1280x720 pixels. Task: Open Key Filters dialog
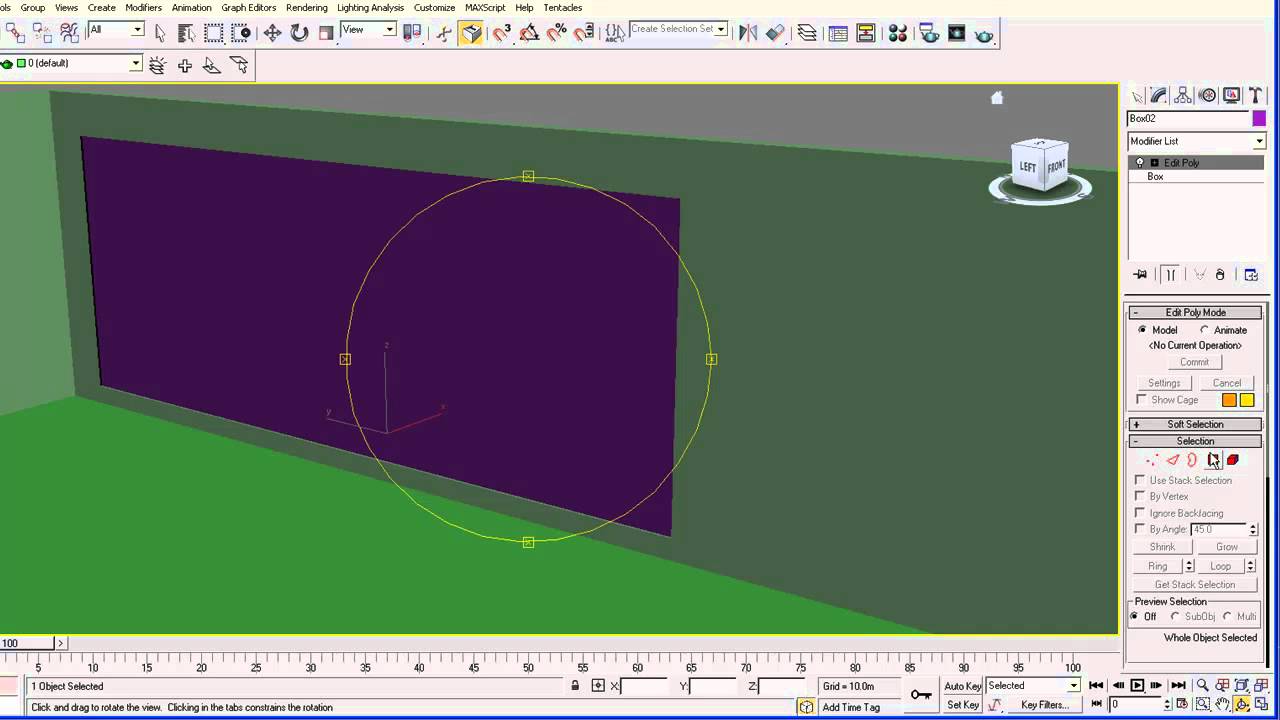1045,705
